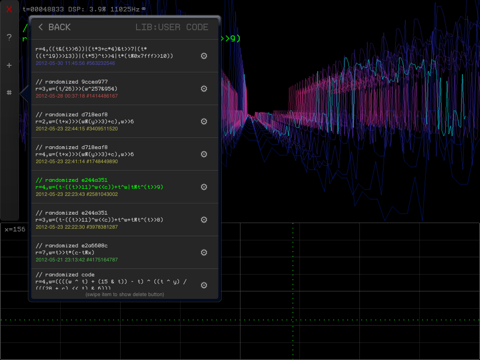Load formula beginning r=2,w=(t+x)

(85, 121)
